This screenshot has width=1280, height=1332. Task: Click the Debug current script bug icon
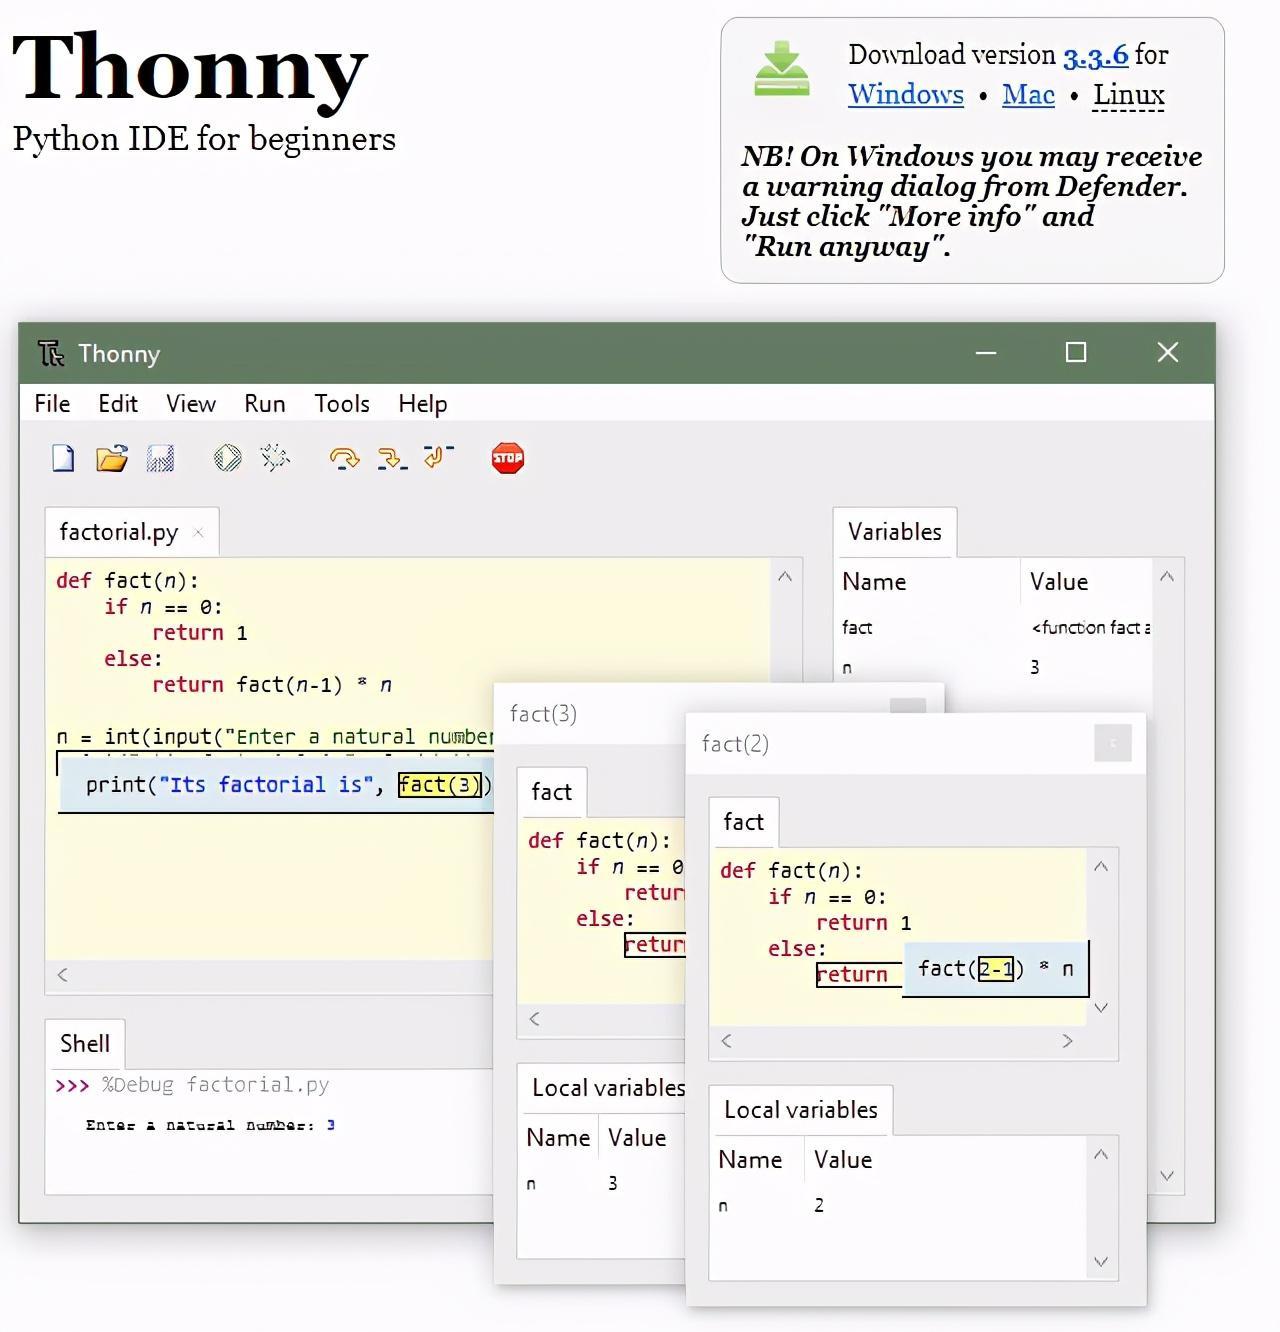point(274,458)
